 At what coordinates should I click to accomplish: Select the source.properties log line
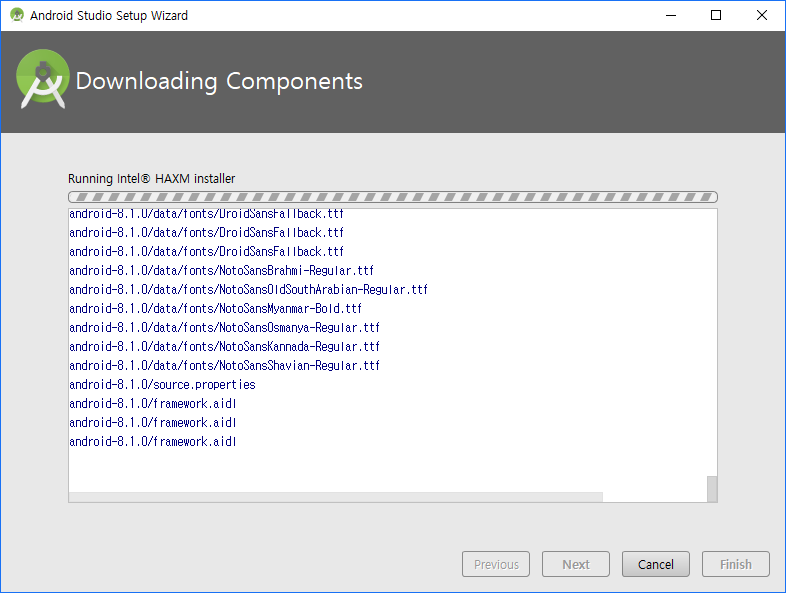pos(162,385)
